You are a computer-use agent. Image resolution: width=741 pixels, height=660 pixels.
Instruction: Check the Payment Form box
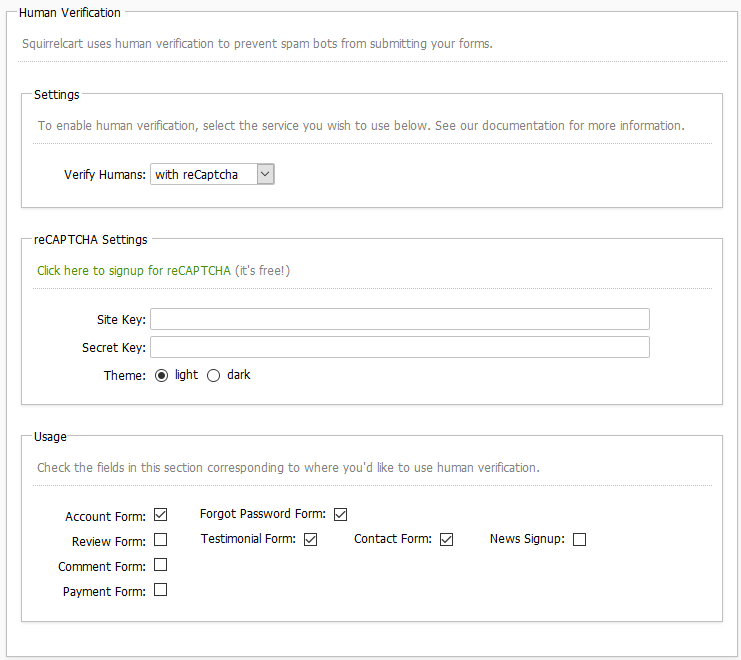[x=160, y=590]
